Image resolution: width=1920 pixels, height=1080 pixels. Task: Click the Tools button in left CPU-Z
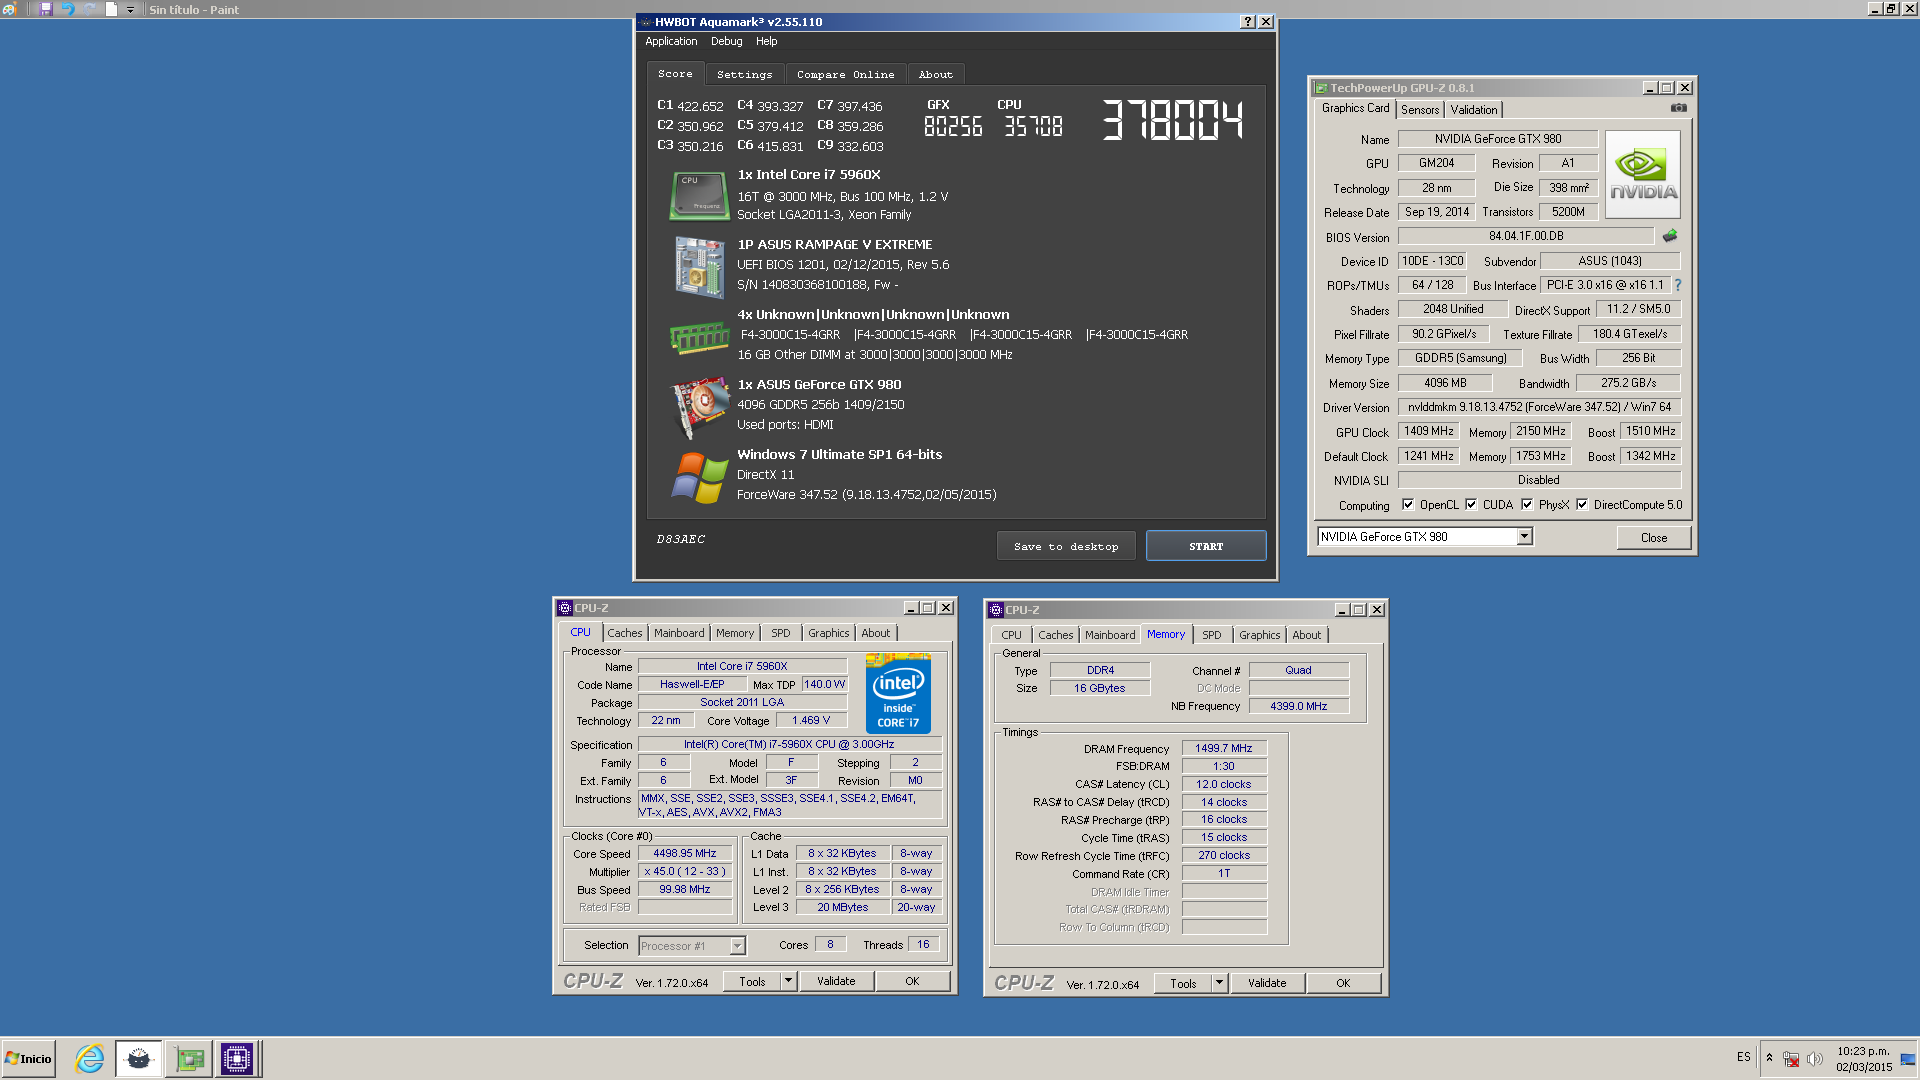tap(752, 981)
